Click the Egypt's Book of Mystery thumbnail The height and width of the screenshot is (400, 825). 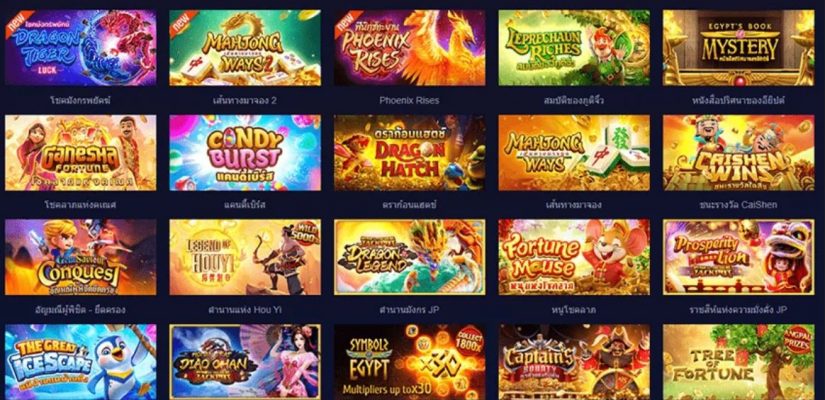(739, 48)
